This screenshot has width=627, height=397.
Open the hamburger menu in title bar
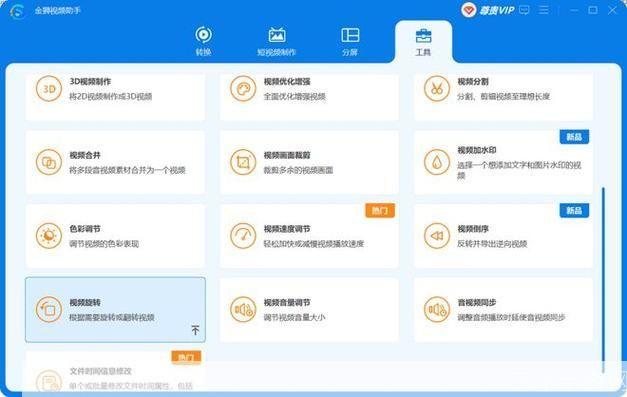tap(543, 10)
